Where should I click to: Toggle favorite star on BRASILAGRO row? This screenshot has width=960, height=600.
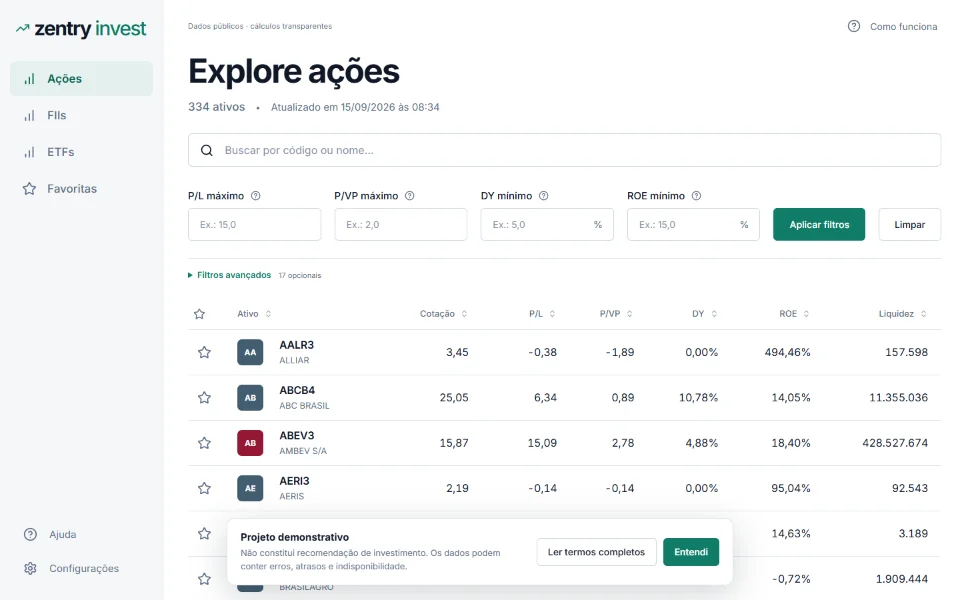point(204,579)
